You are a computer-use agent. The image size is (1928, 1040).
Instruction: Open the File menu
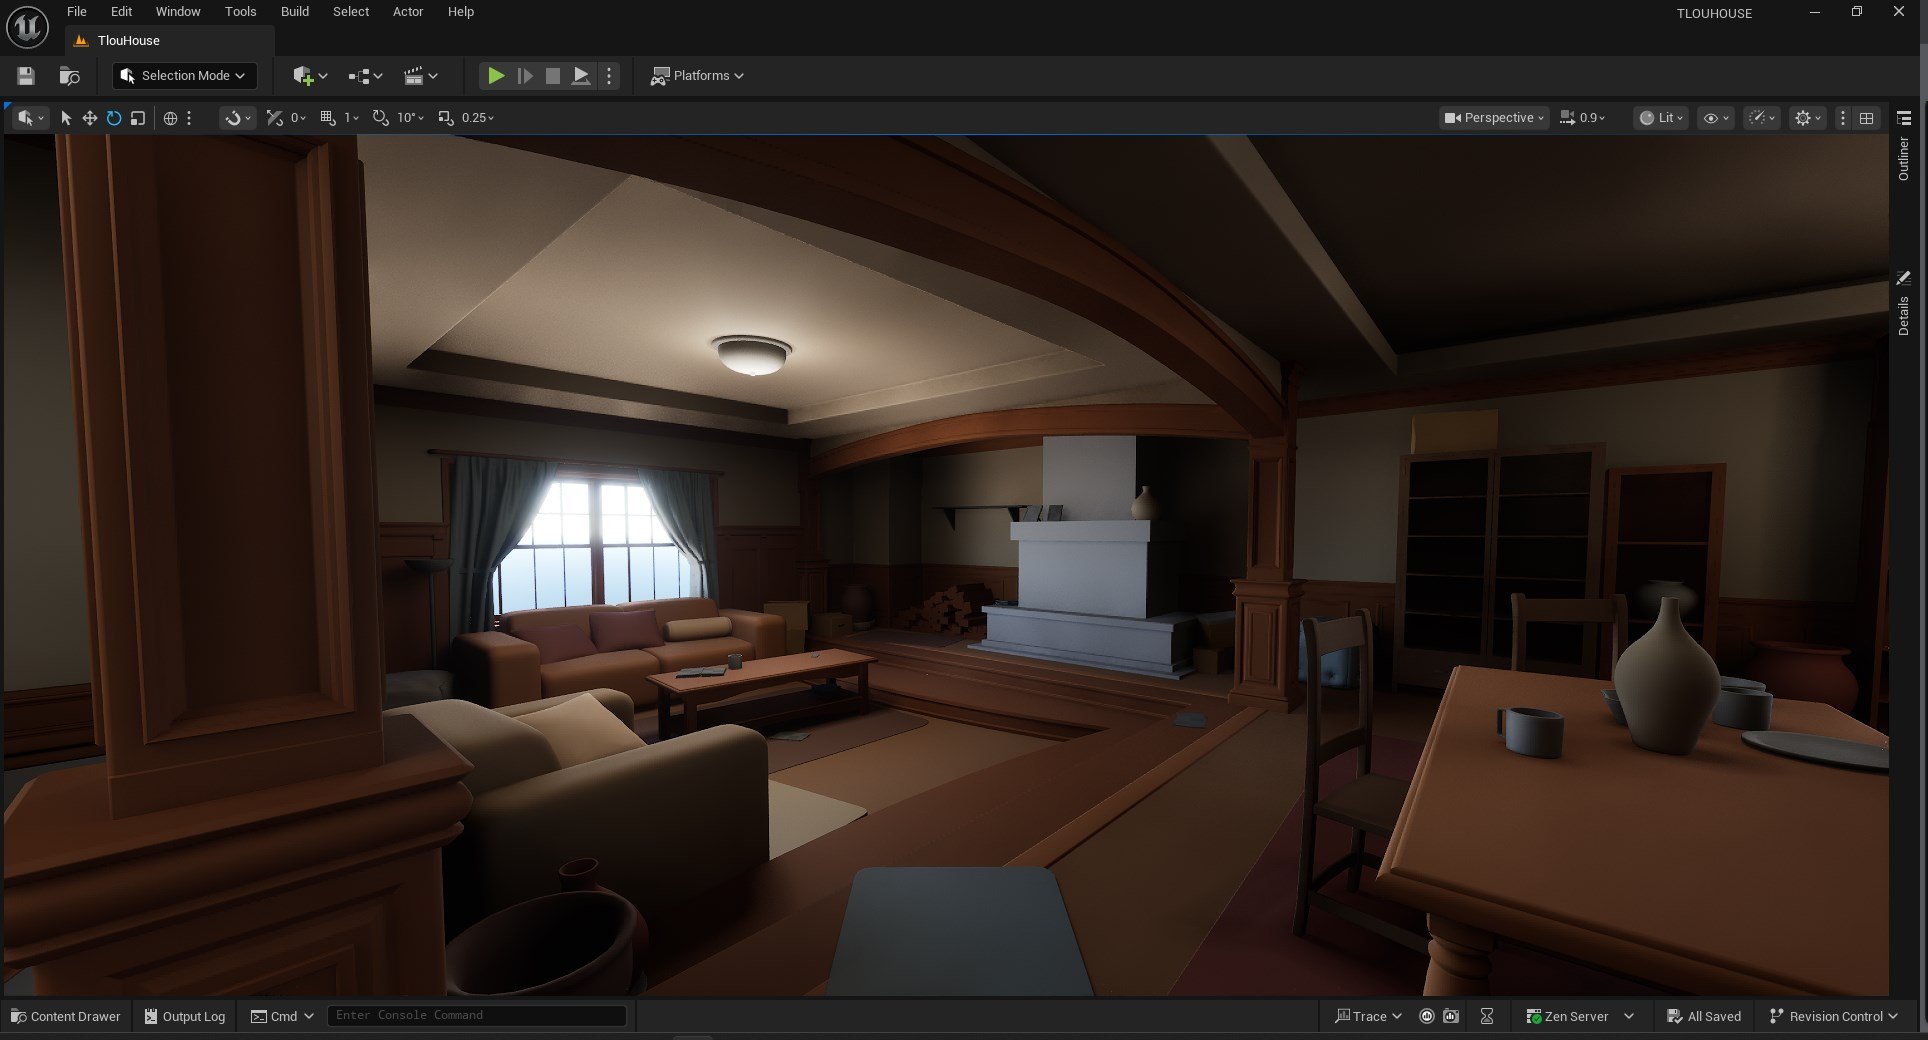click(x=77, y=12)
